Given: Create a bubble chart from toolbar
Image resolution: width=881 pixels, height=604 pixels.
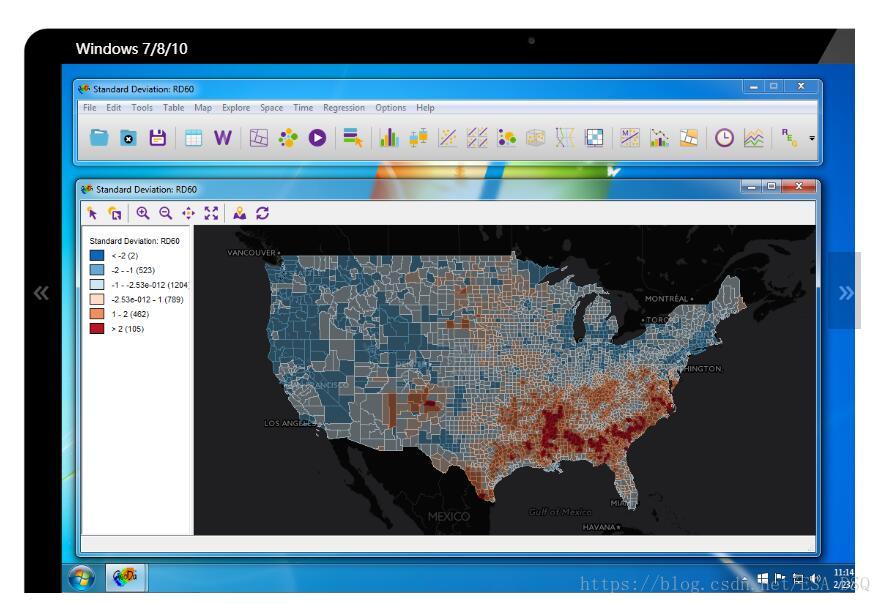Looking at the screenshot, I should [x=506, y=137].
